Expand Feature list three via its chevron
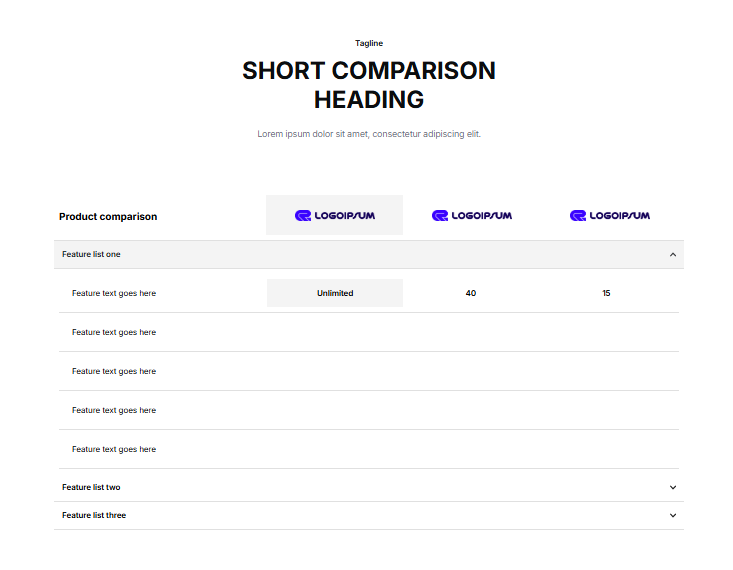 click(x=673, y=516)
